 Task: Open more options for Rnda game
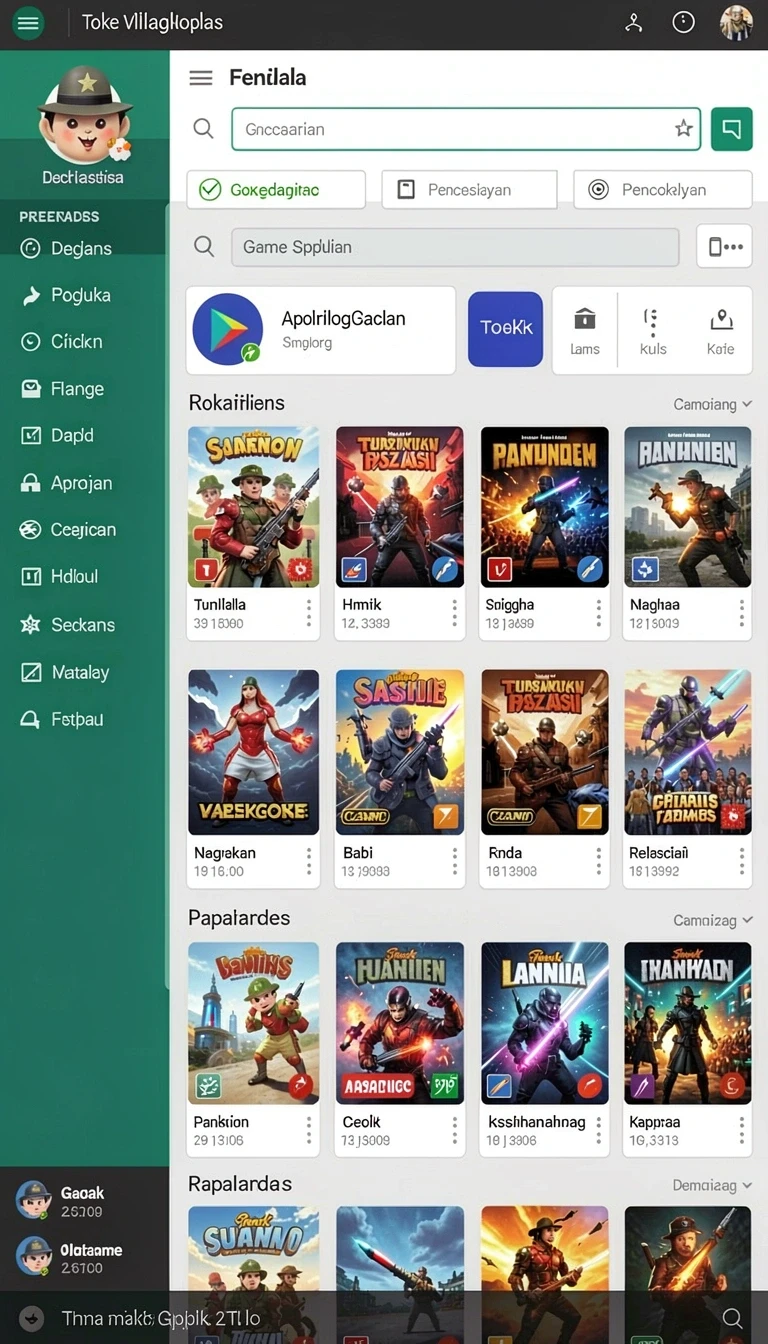point(598,861)
